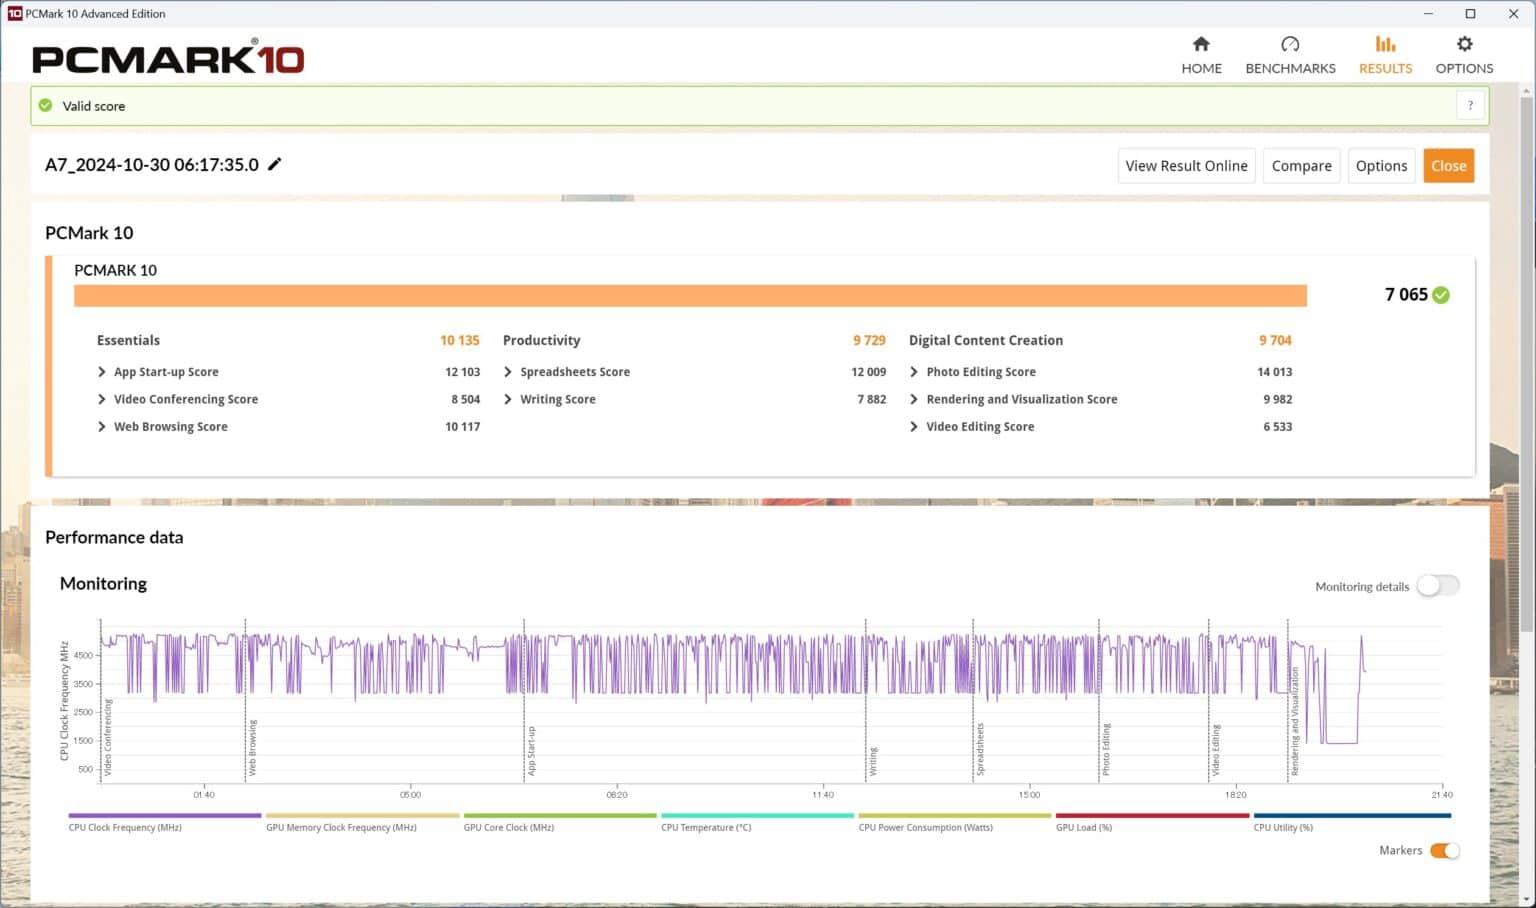Click the Compare button
This screenshot has width=1536, height=908.
coord(1301,166)
